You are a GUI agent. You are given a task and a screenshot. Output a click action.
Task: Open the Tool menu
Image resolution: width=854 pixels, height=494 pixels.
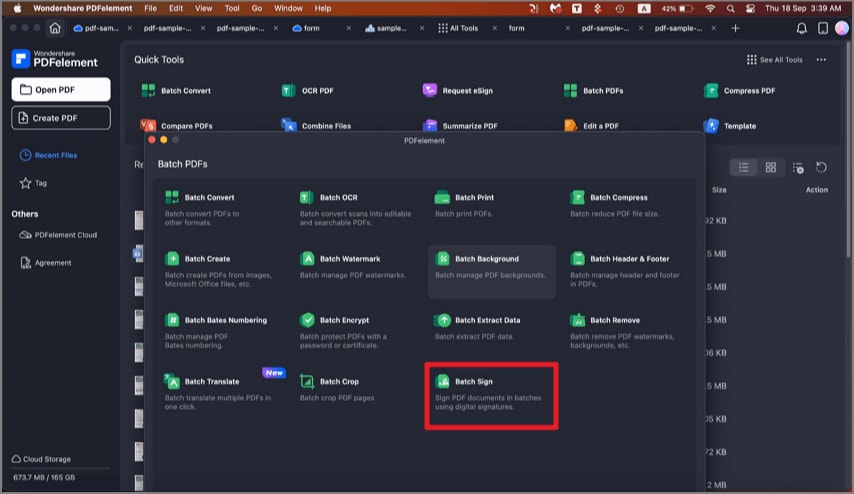tap(232, 8)
